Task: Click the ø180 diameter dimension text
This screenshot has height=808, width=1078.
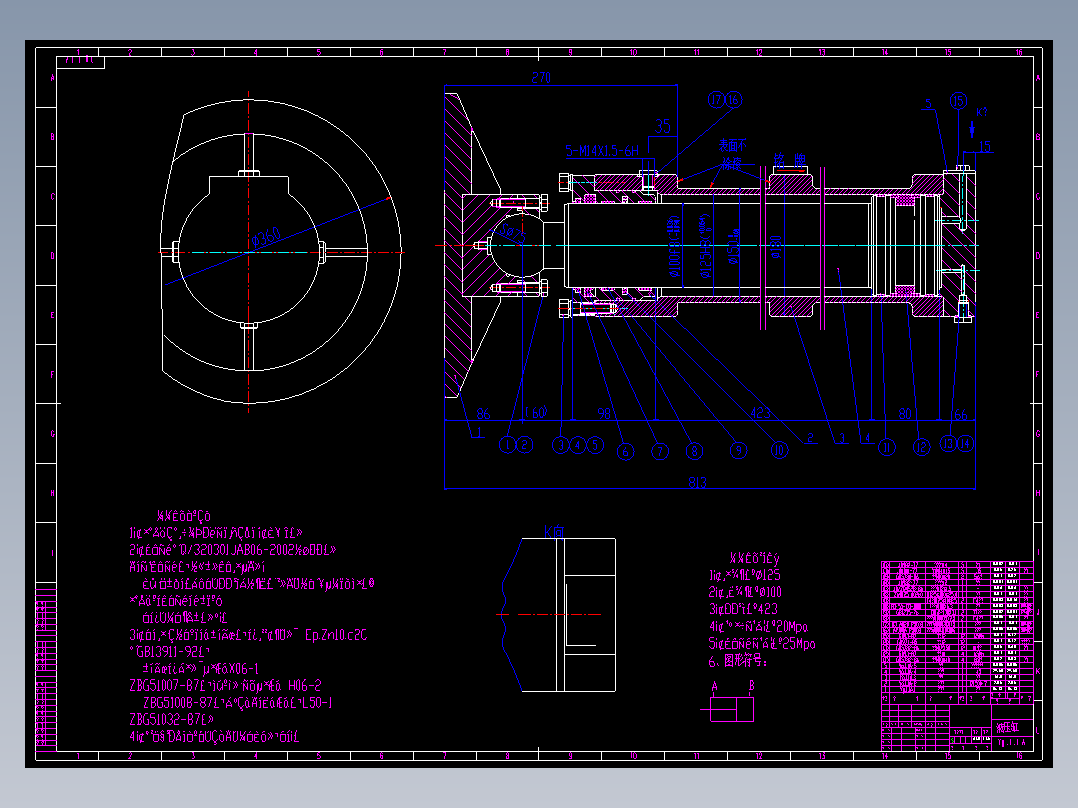Action: click(x=776, y=248)
